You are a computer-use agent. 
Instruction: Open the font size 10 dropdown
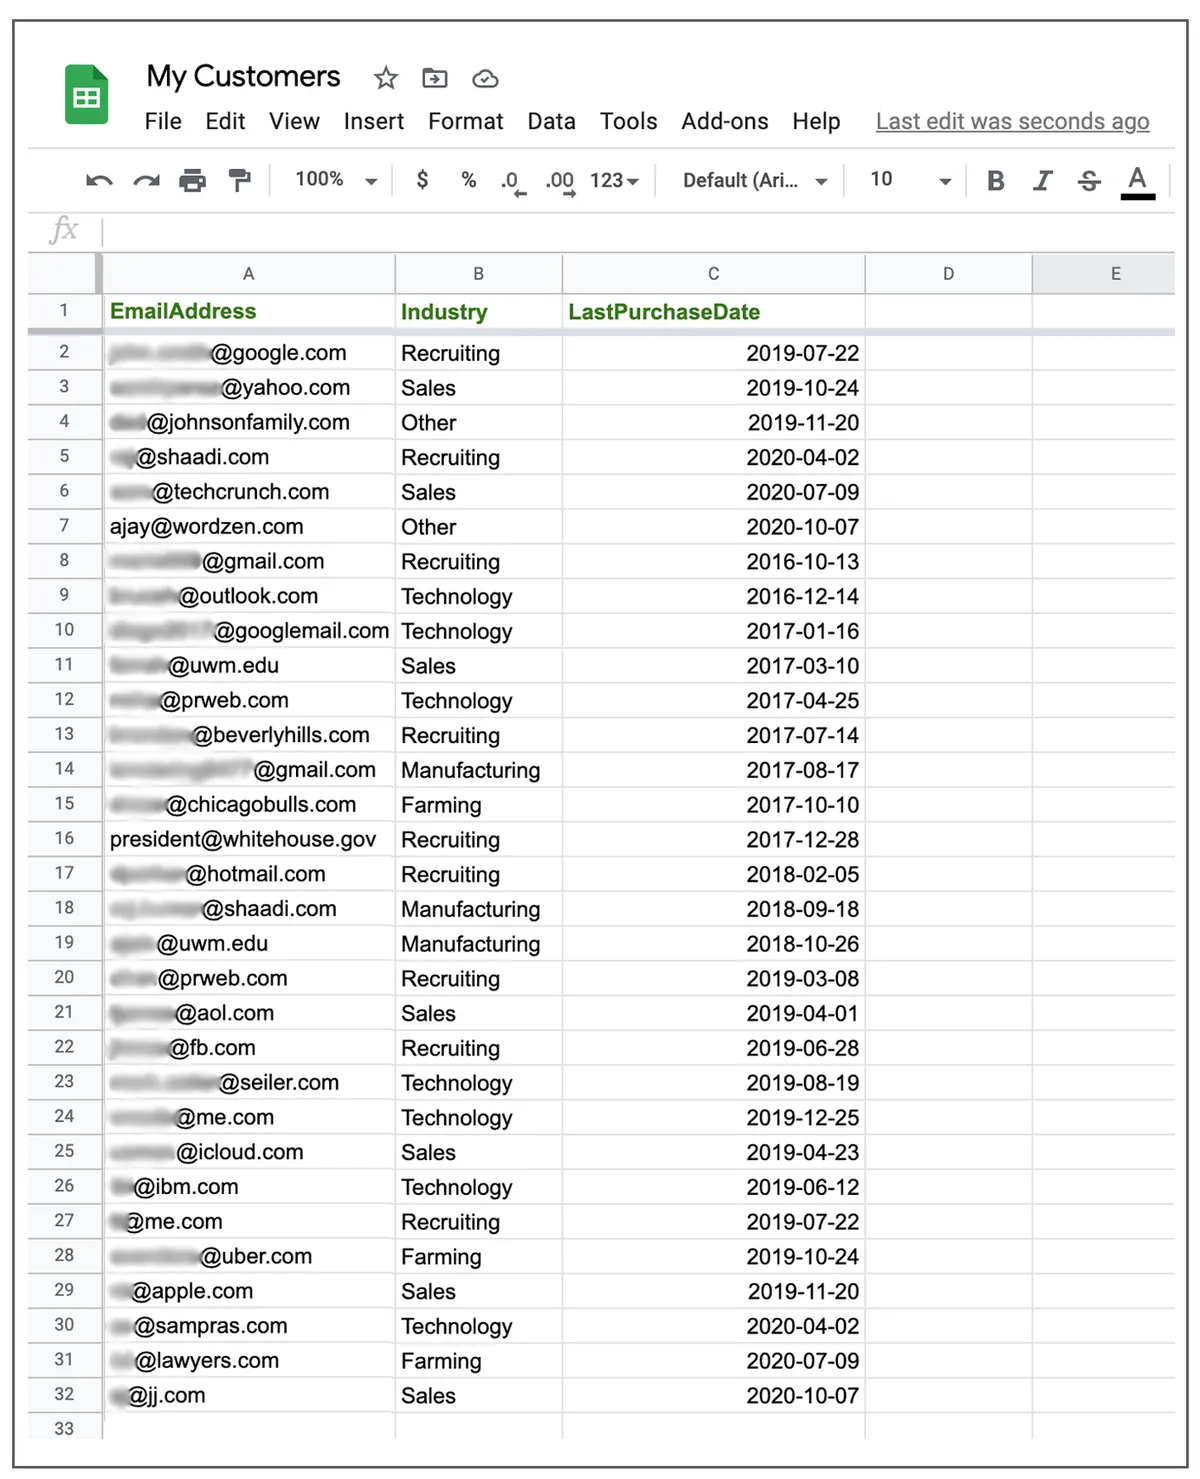point(910,180)
